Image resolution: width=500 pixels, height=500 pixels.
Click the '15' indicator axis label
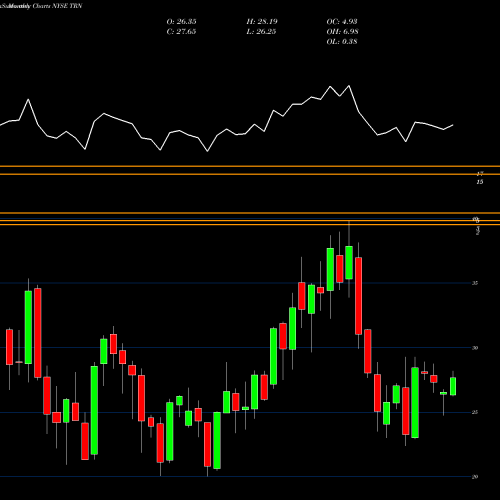(480, 182)
